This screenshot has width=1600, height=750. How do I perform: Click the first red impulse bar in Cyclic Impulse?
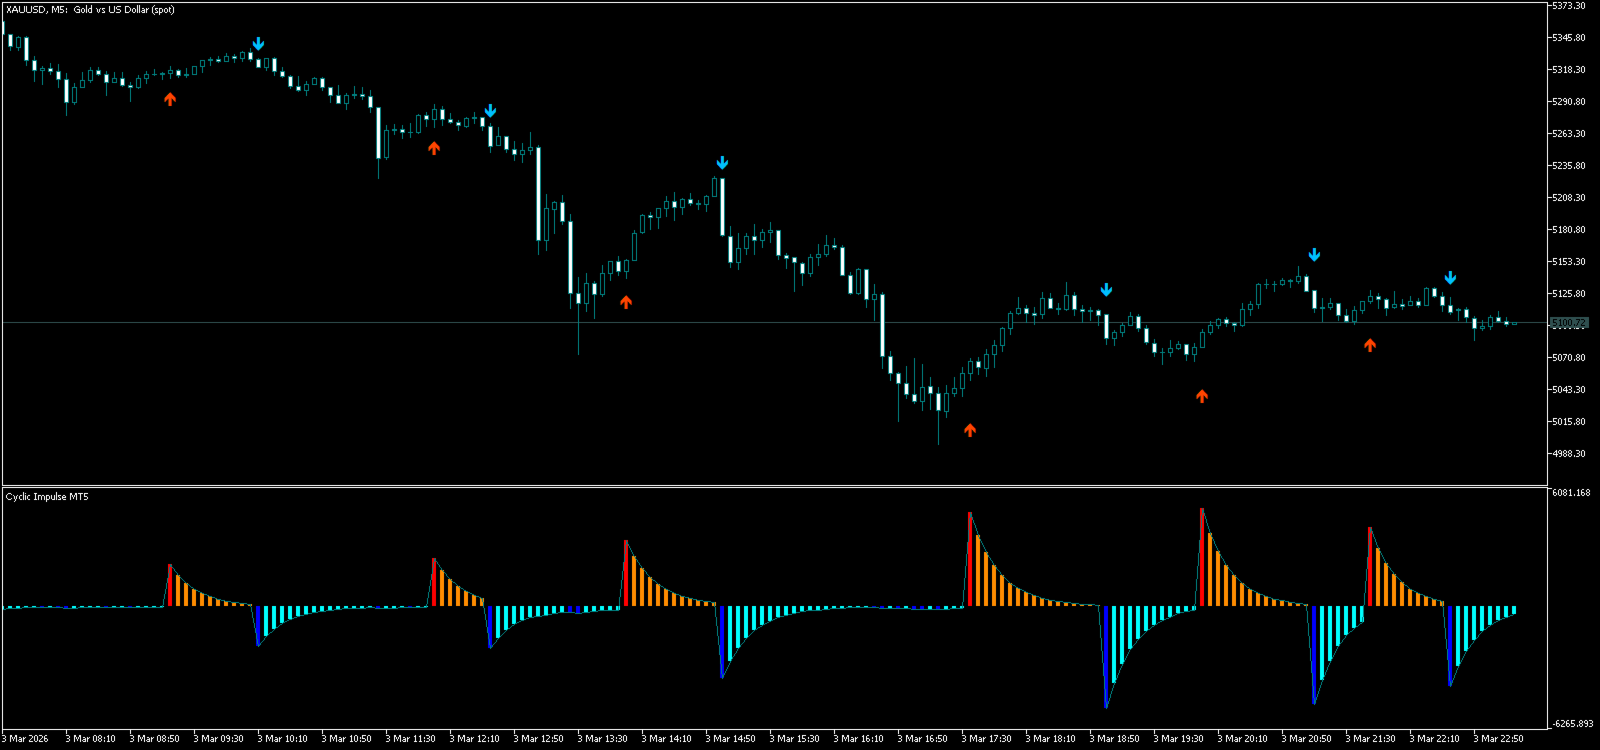(x=170, y=585)
